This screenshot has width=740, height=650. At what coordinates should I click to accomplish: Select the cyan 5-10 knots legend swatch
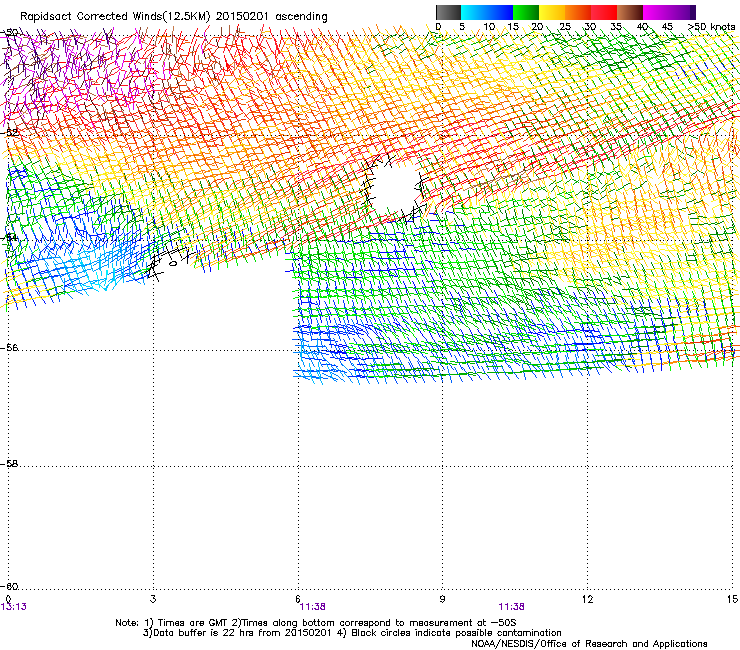coord(474,12)
